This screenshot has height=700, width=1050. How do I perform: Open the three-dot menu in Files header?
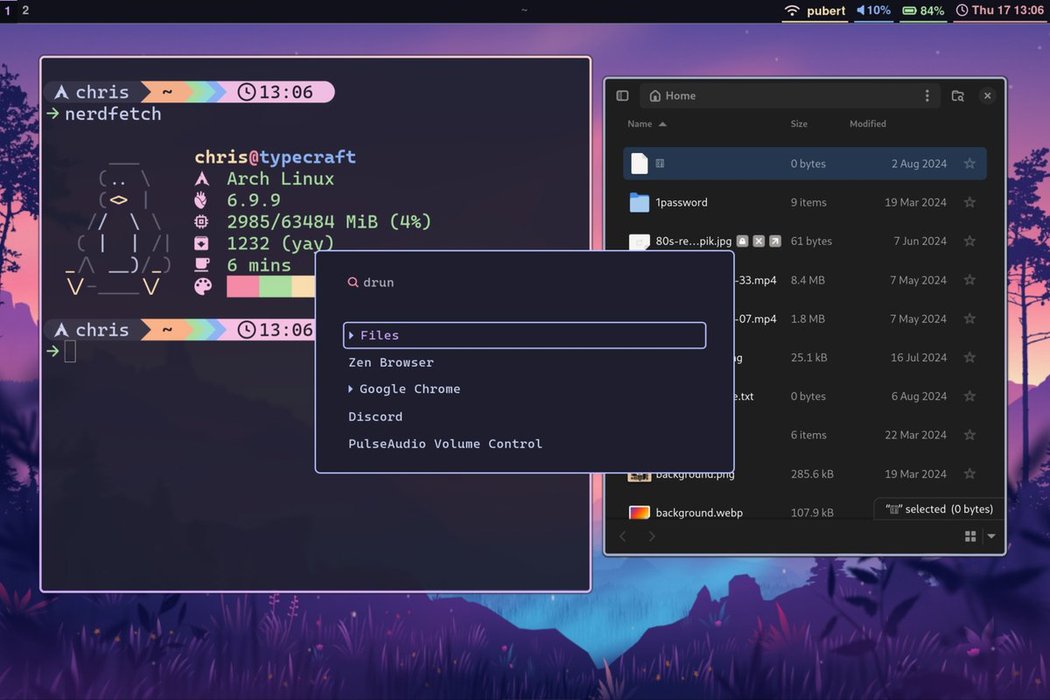[927, 96]
